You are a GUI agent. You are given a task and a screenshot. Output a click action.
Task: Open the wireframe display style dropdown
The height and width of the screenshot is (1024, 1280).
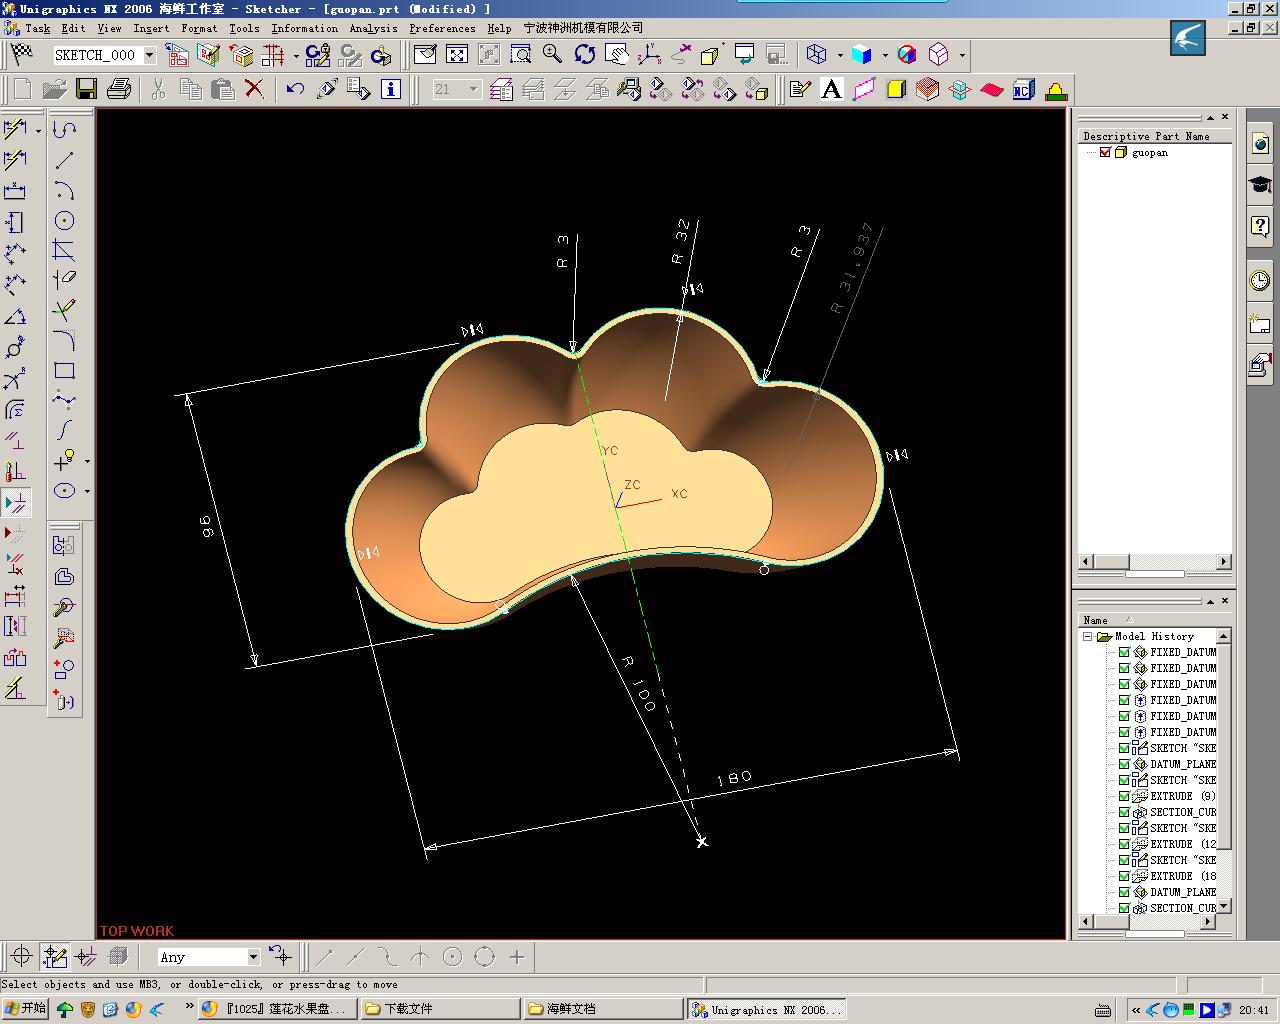click(x=840, y=55)
